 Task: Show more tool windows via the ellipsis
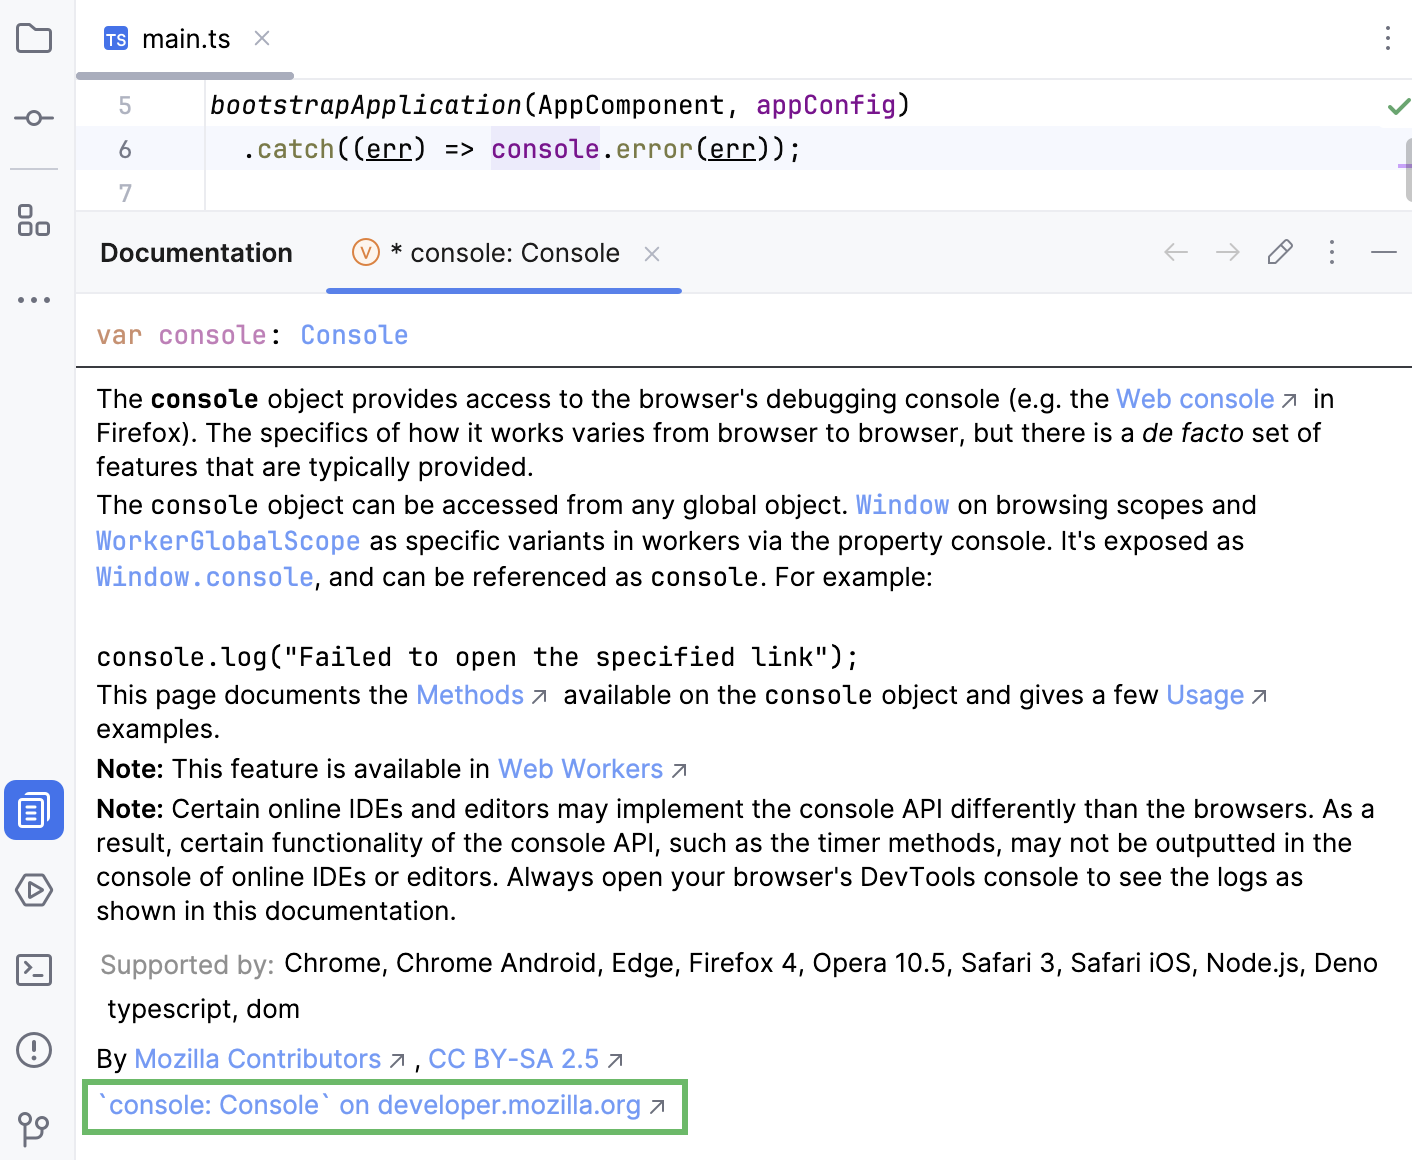pos(34,300)
